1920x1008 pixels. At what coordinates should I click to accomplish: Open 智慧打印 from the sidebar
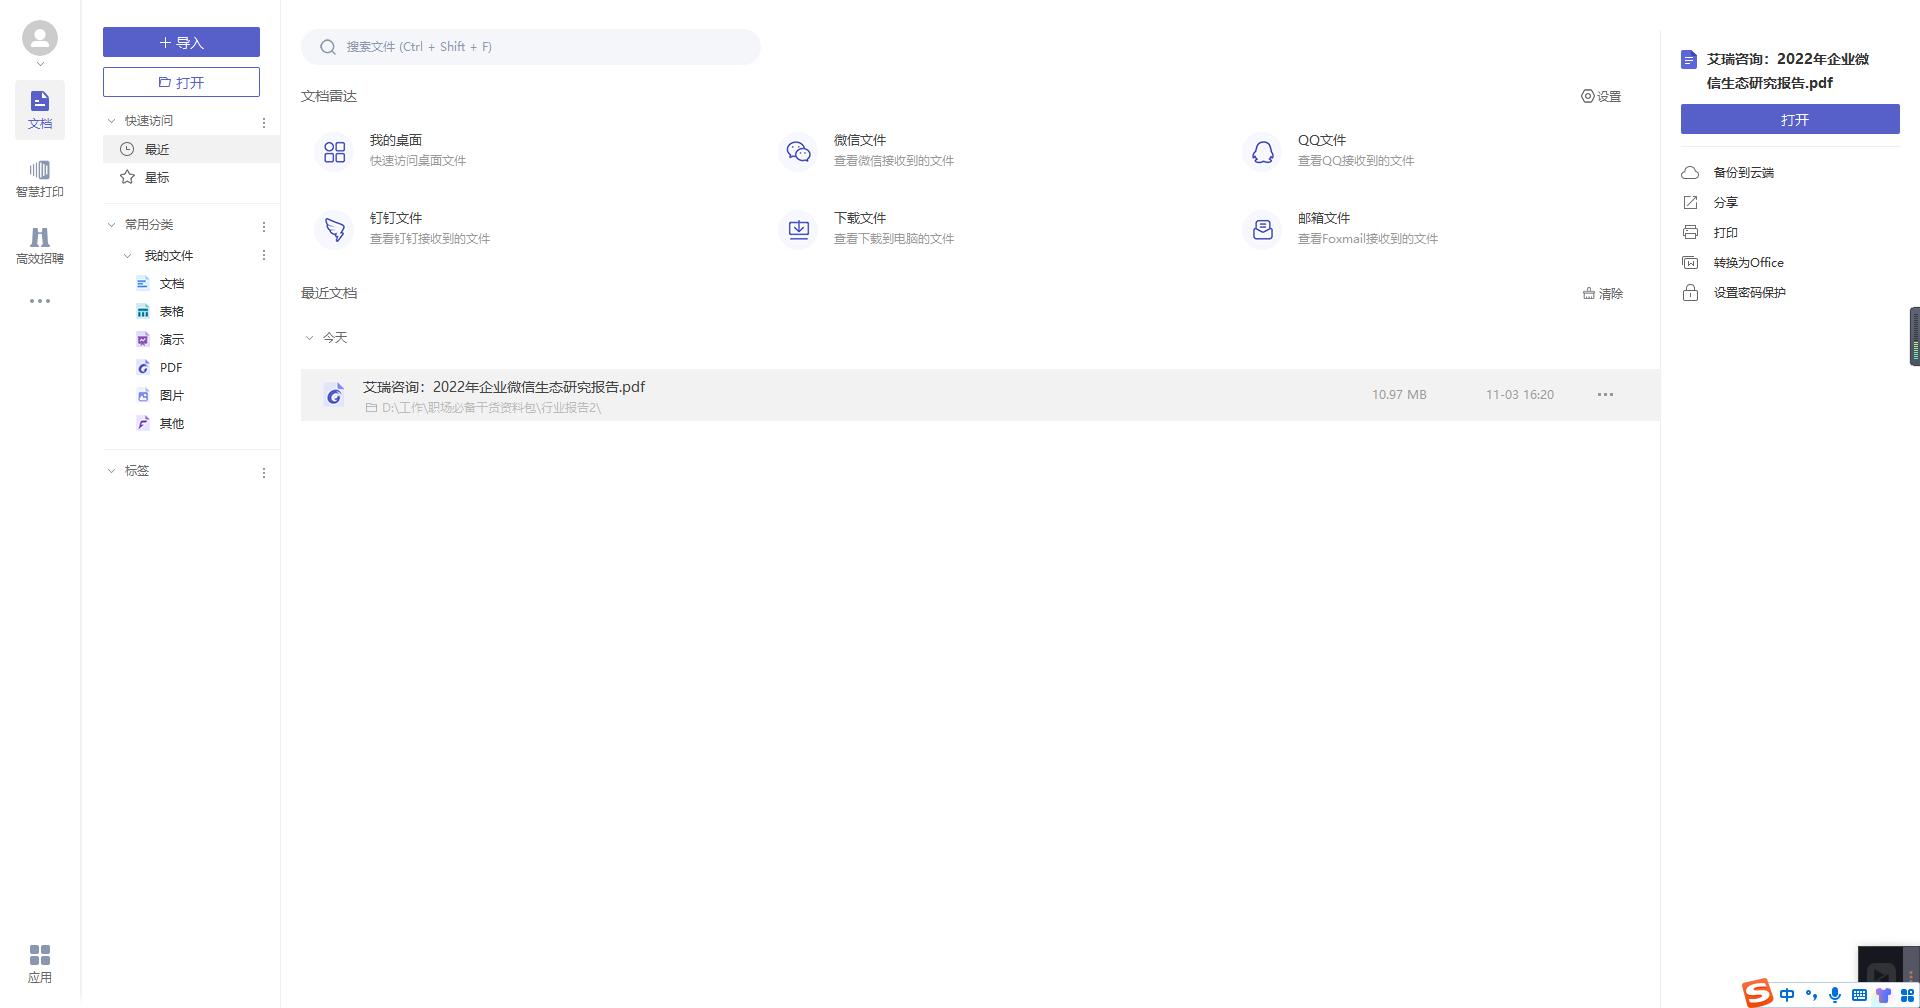tap(40, 178)
